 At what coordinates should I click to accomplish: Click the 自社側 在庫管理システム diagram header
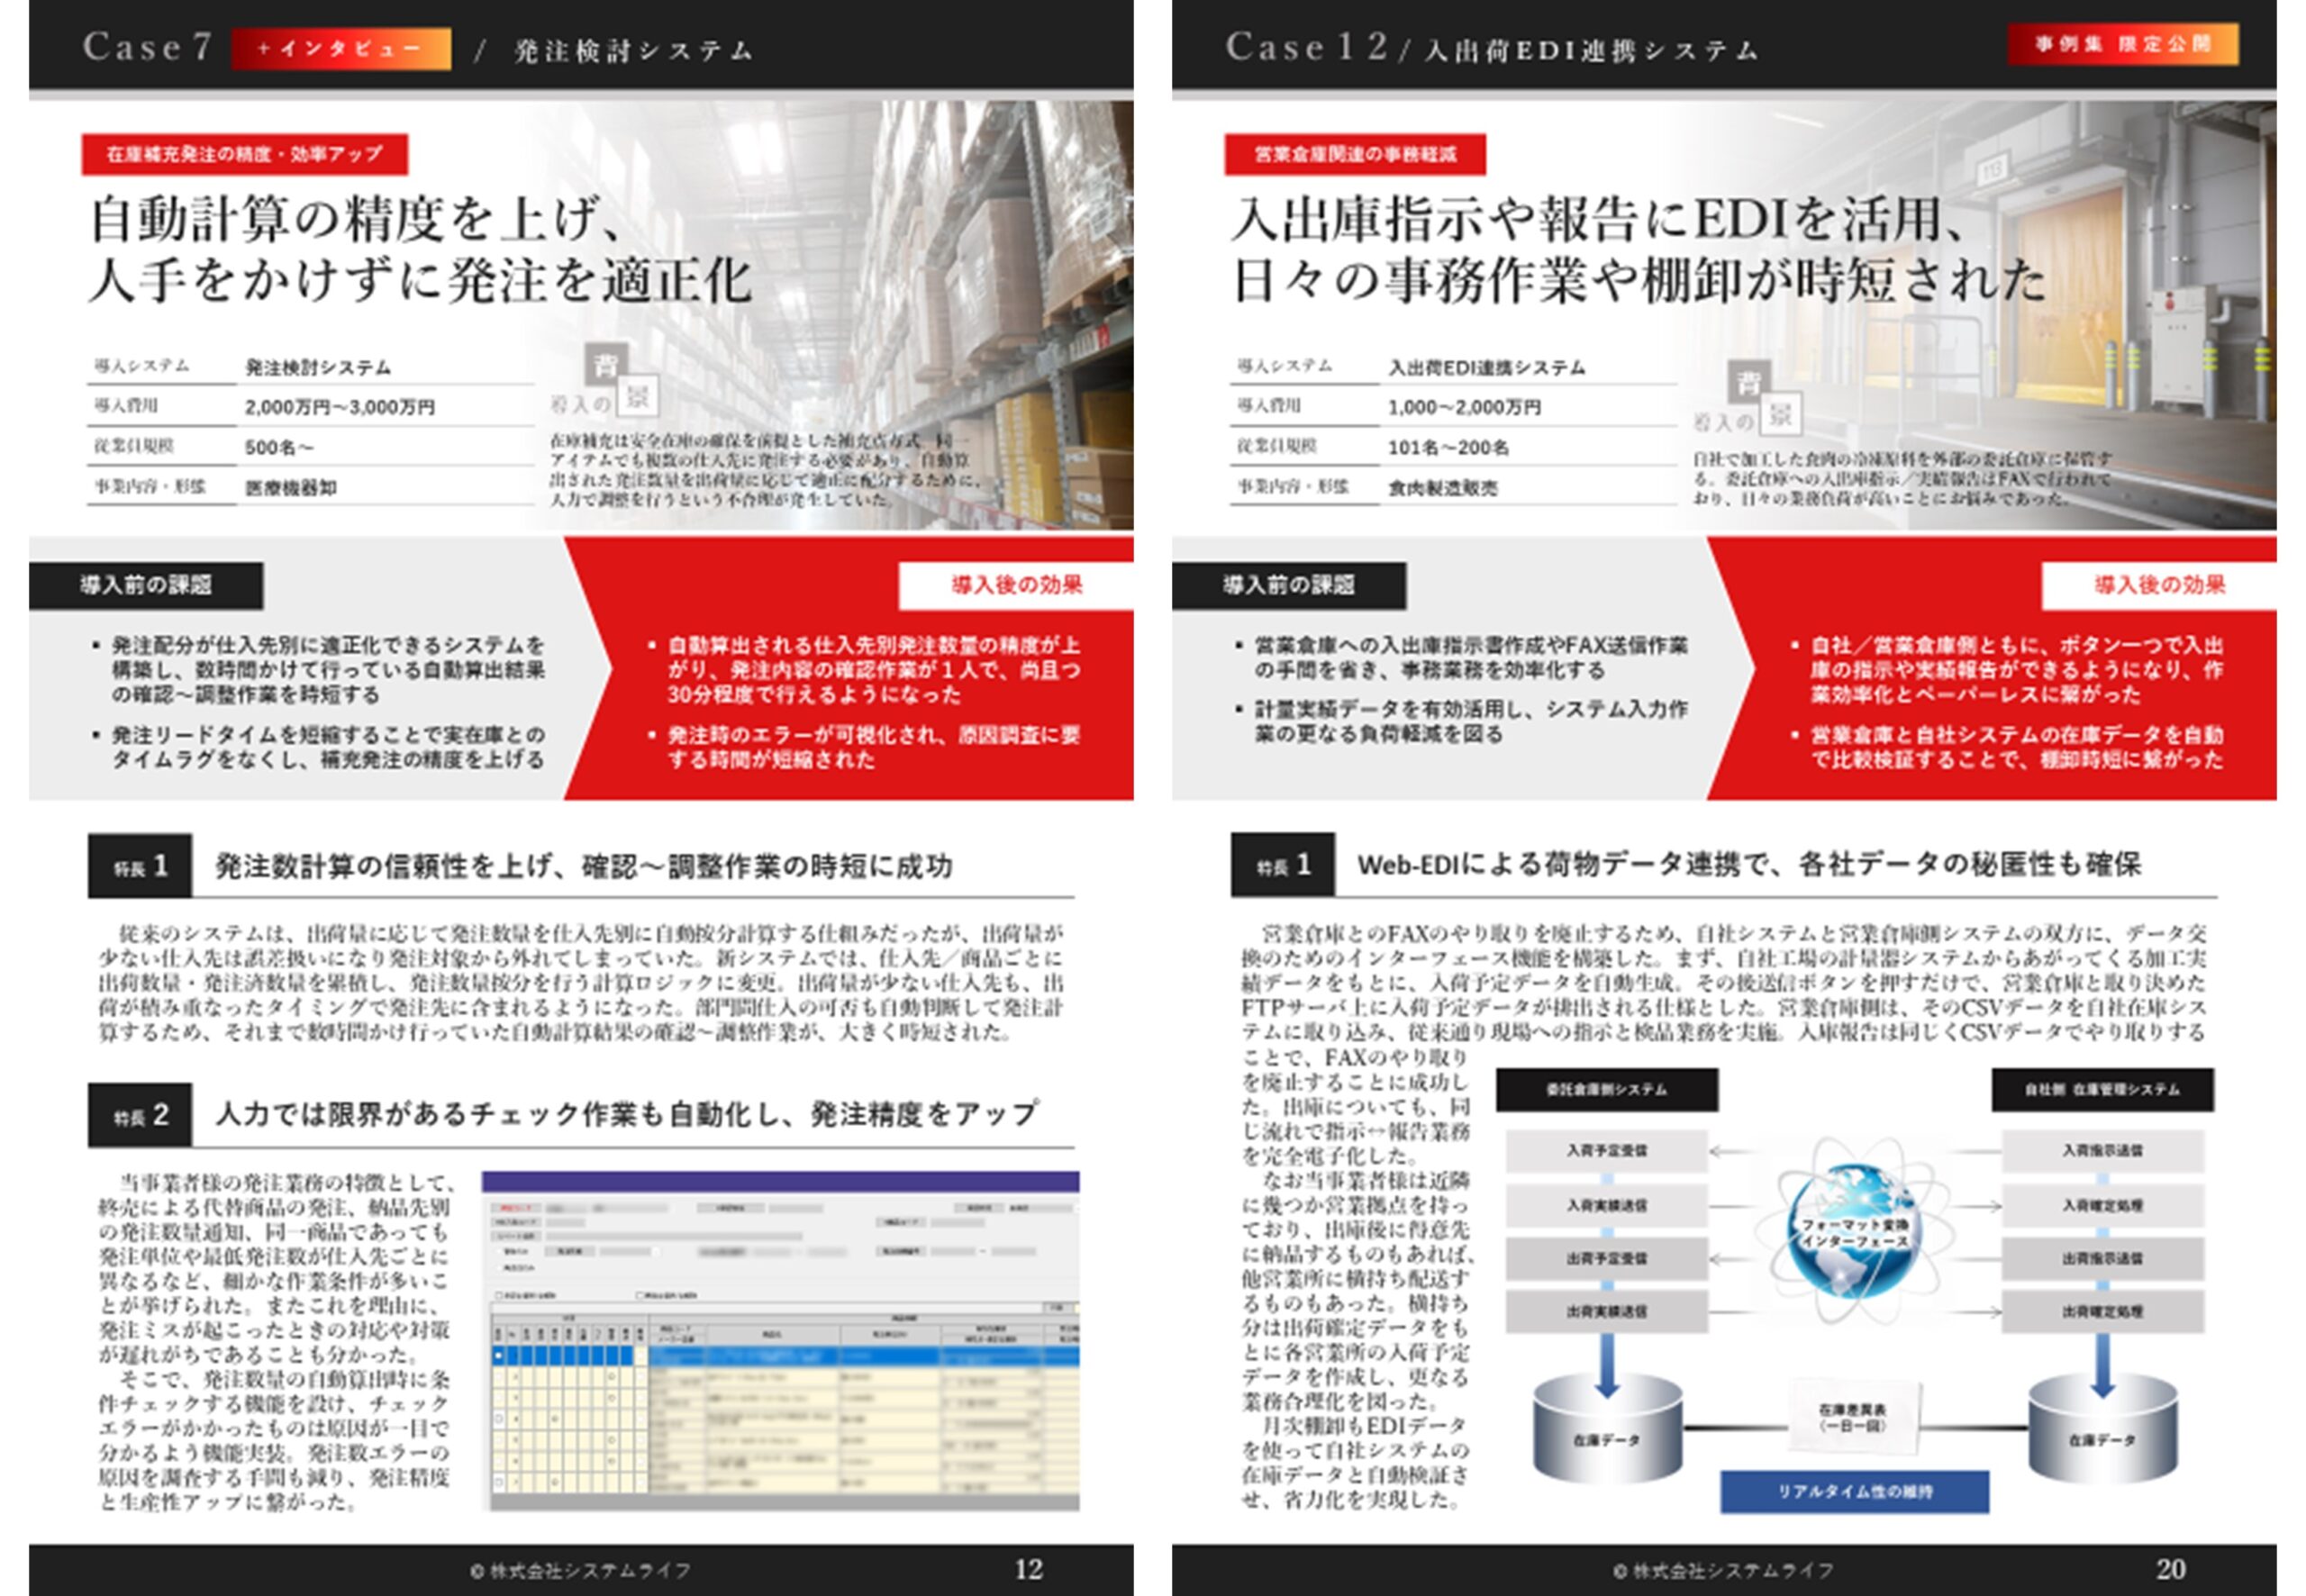tap(2102, 1089)
